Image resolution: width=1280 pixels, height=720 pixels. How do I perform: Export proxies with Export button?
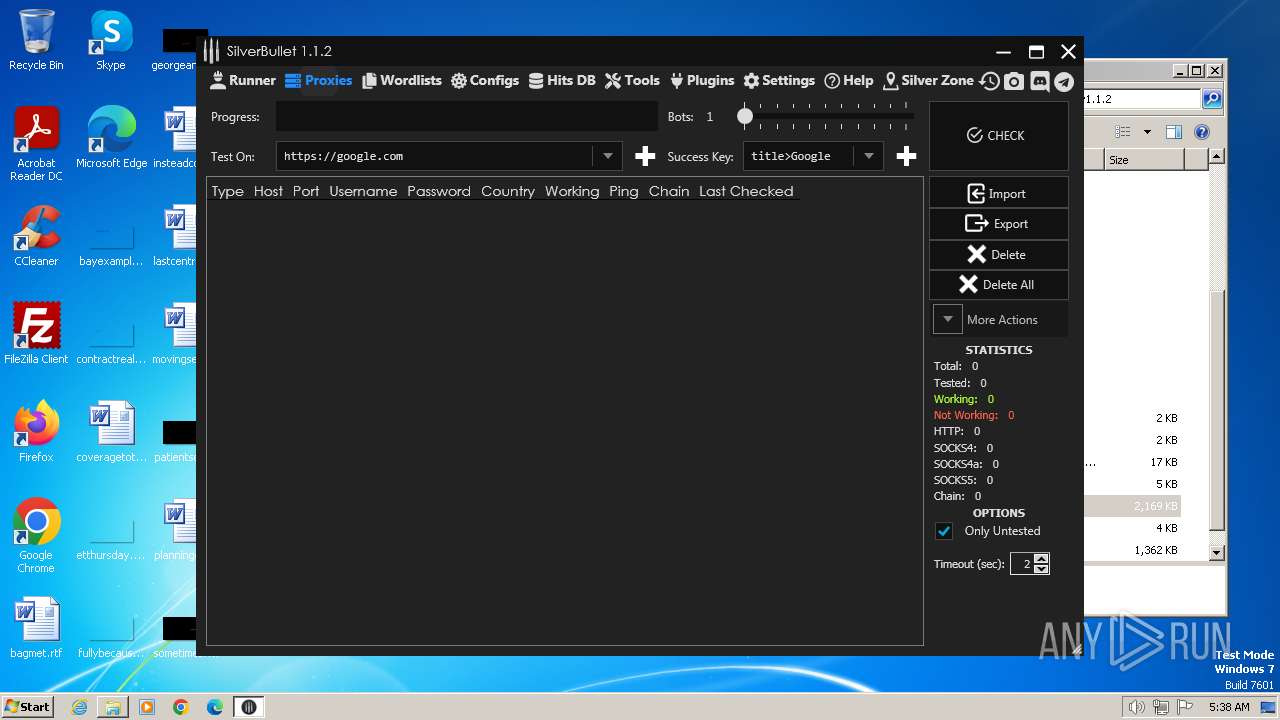(999, 224)
